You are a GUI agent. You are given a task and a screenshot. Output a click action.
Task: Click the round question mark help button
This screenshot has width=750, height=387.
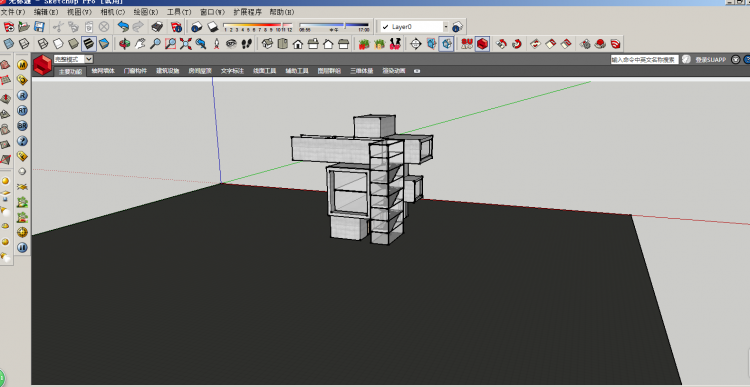(x=22, y=141)
